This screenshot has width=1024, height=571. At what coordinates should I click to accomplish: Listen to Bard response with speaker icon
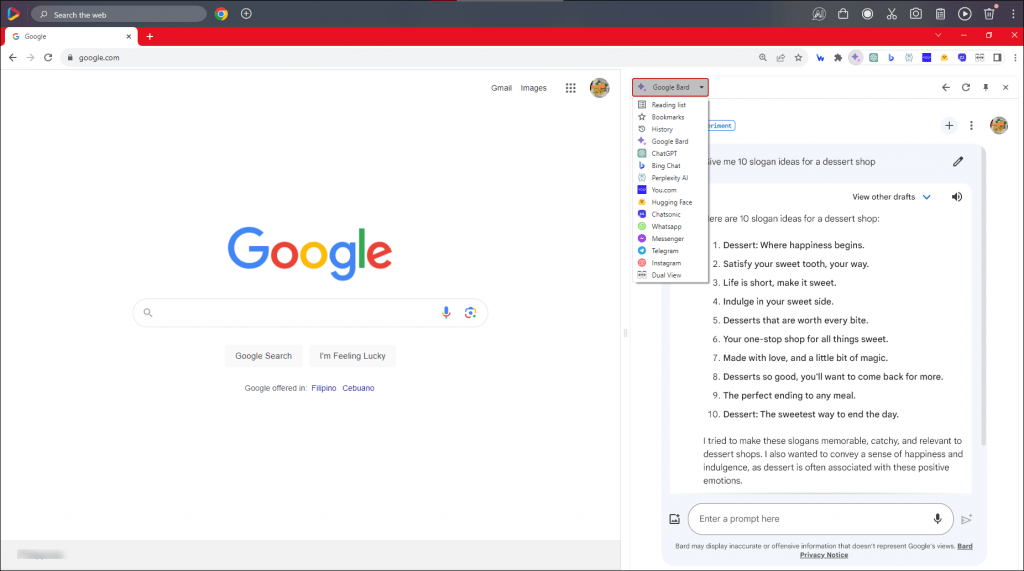click(957, 197)
